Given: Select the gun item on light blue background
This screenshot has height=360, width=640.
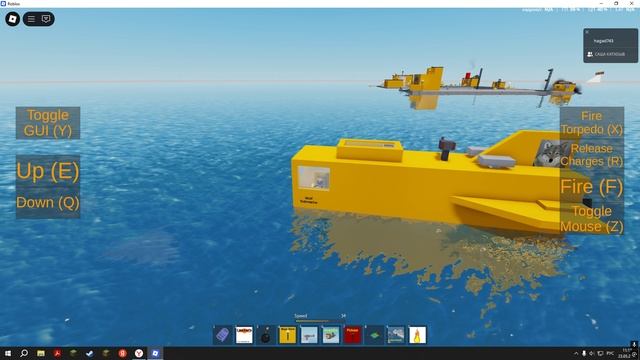Looking at the screenshot, I should (309, 335).
